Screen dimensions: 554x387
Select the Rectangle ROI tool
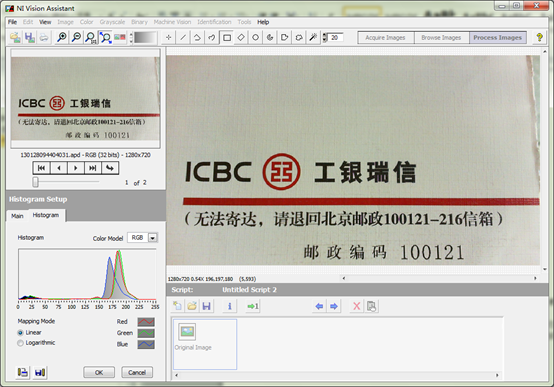(x=227, y=37)
